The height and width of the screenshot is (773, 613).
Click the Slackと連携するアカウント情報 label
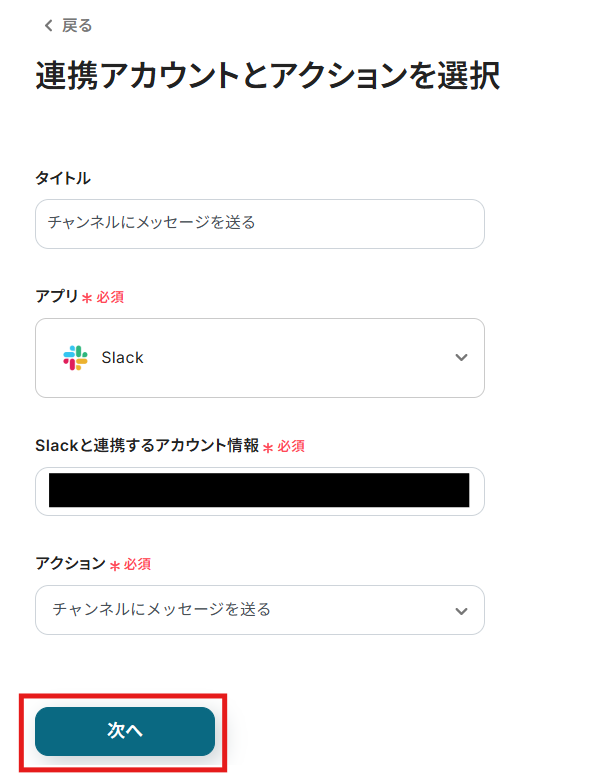[147, 445]
